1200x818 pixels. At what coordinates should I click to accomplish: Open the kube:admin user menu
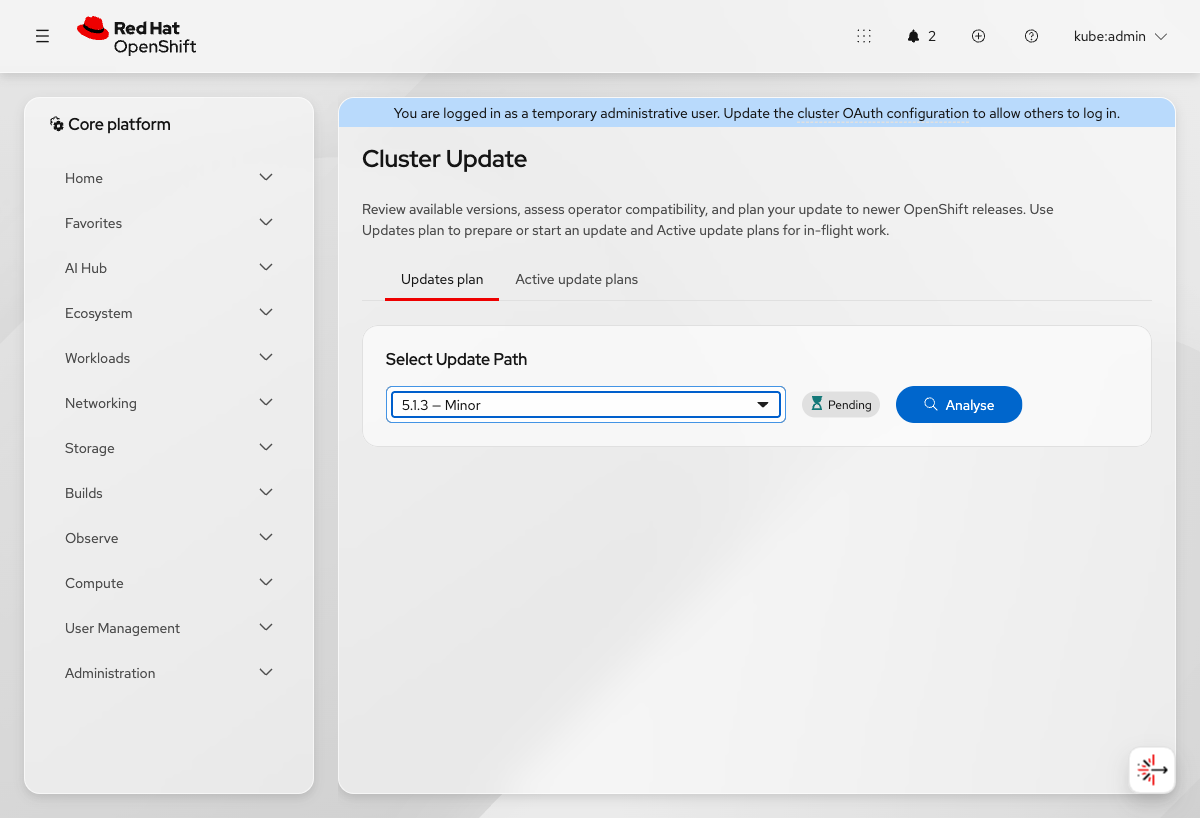(1120, 36)
